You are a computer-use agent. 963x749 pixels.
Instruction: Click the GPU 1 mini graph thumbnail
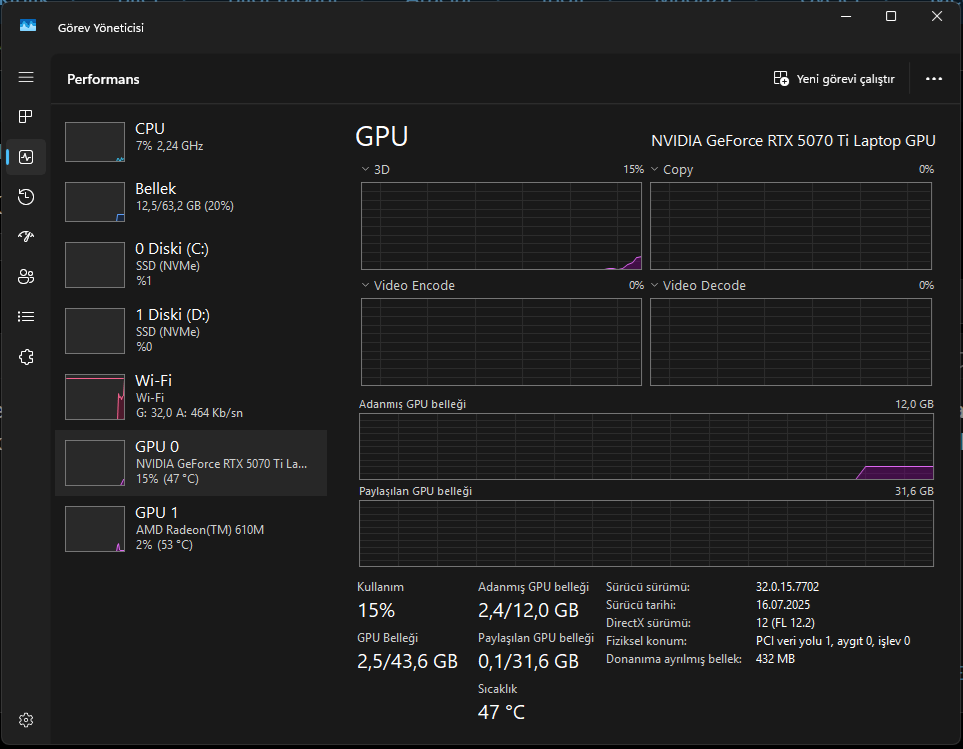pos(95,529)
